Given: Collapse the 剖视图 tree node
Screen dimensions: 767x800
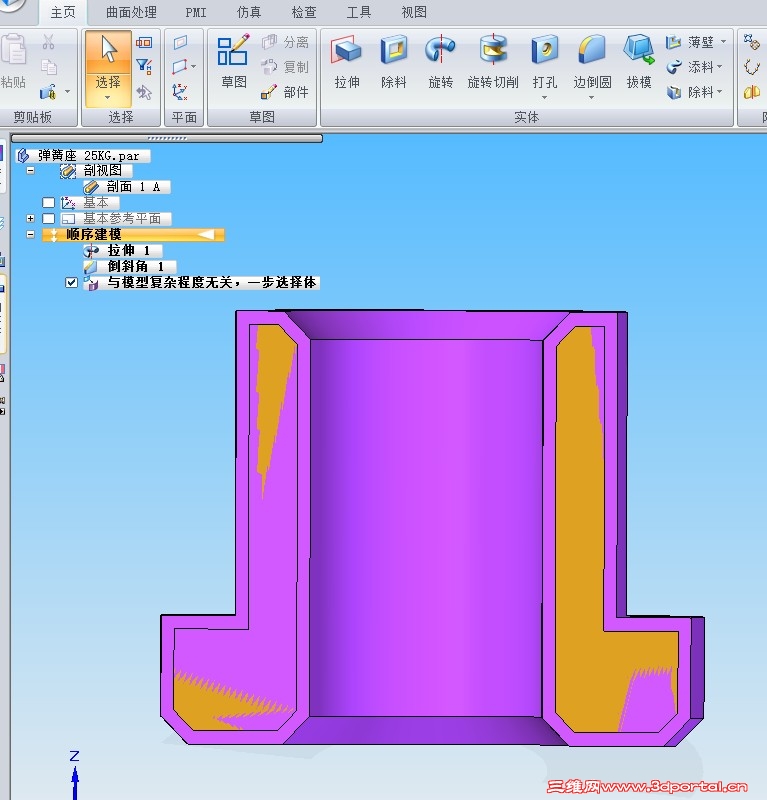Looking at the screenshot, I should [31, 170].
